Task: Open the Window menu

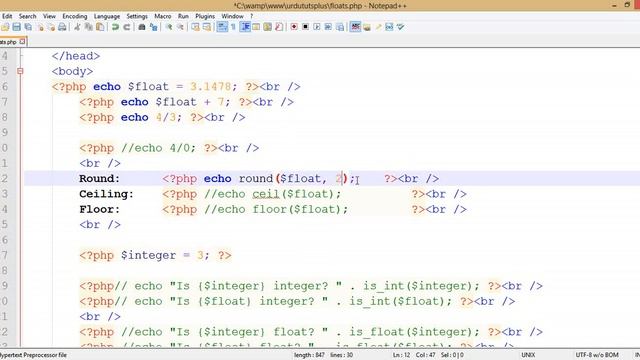Action: click(x=232, y=16)
